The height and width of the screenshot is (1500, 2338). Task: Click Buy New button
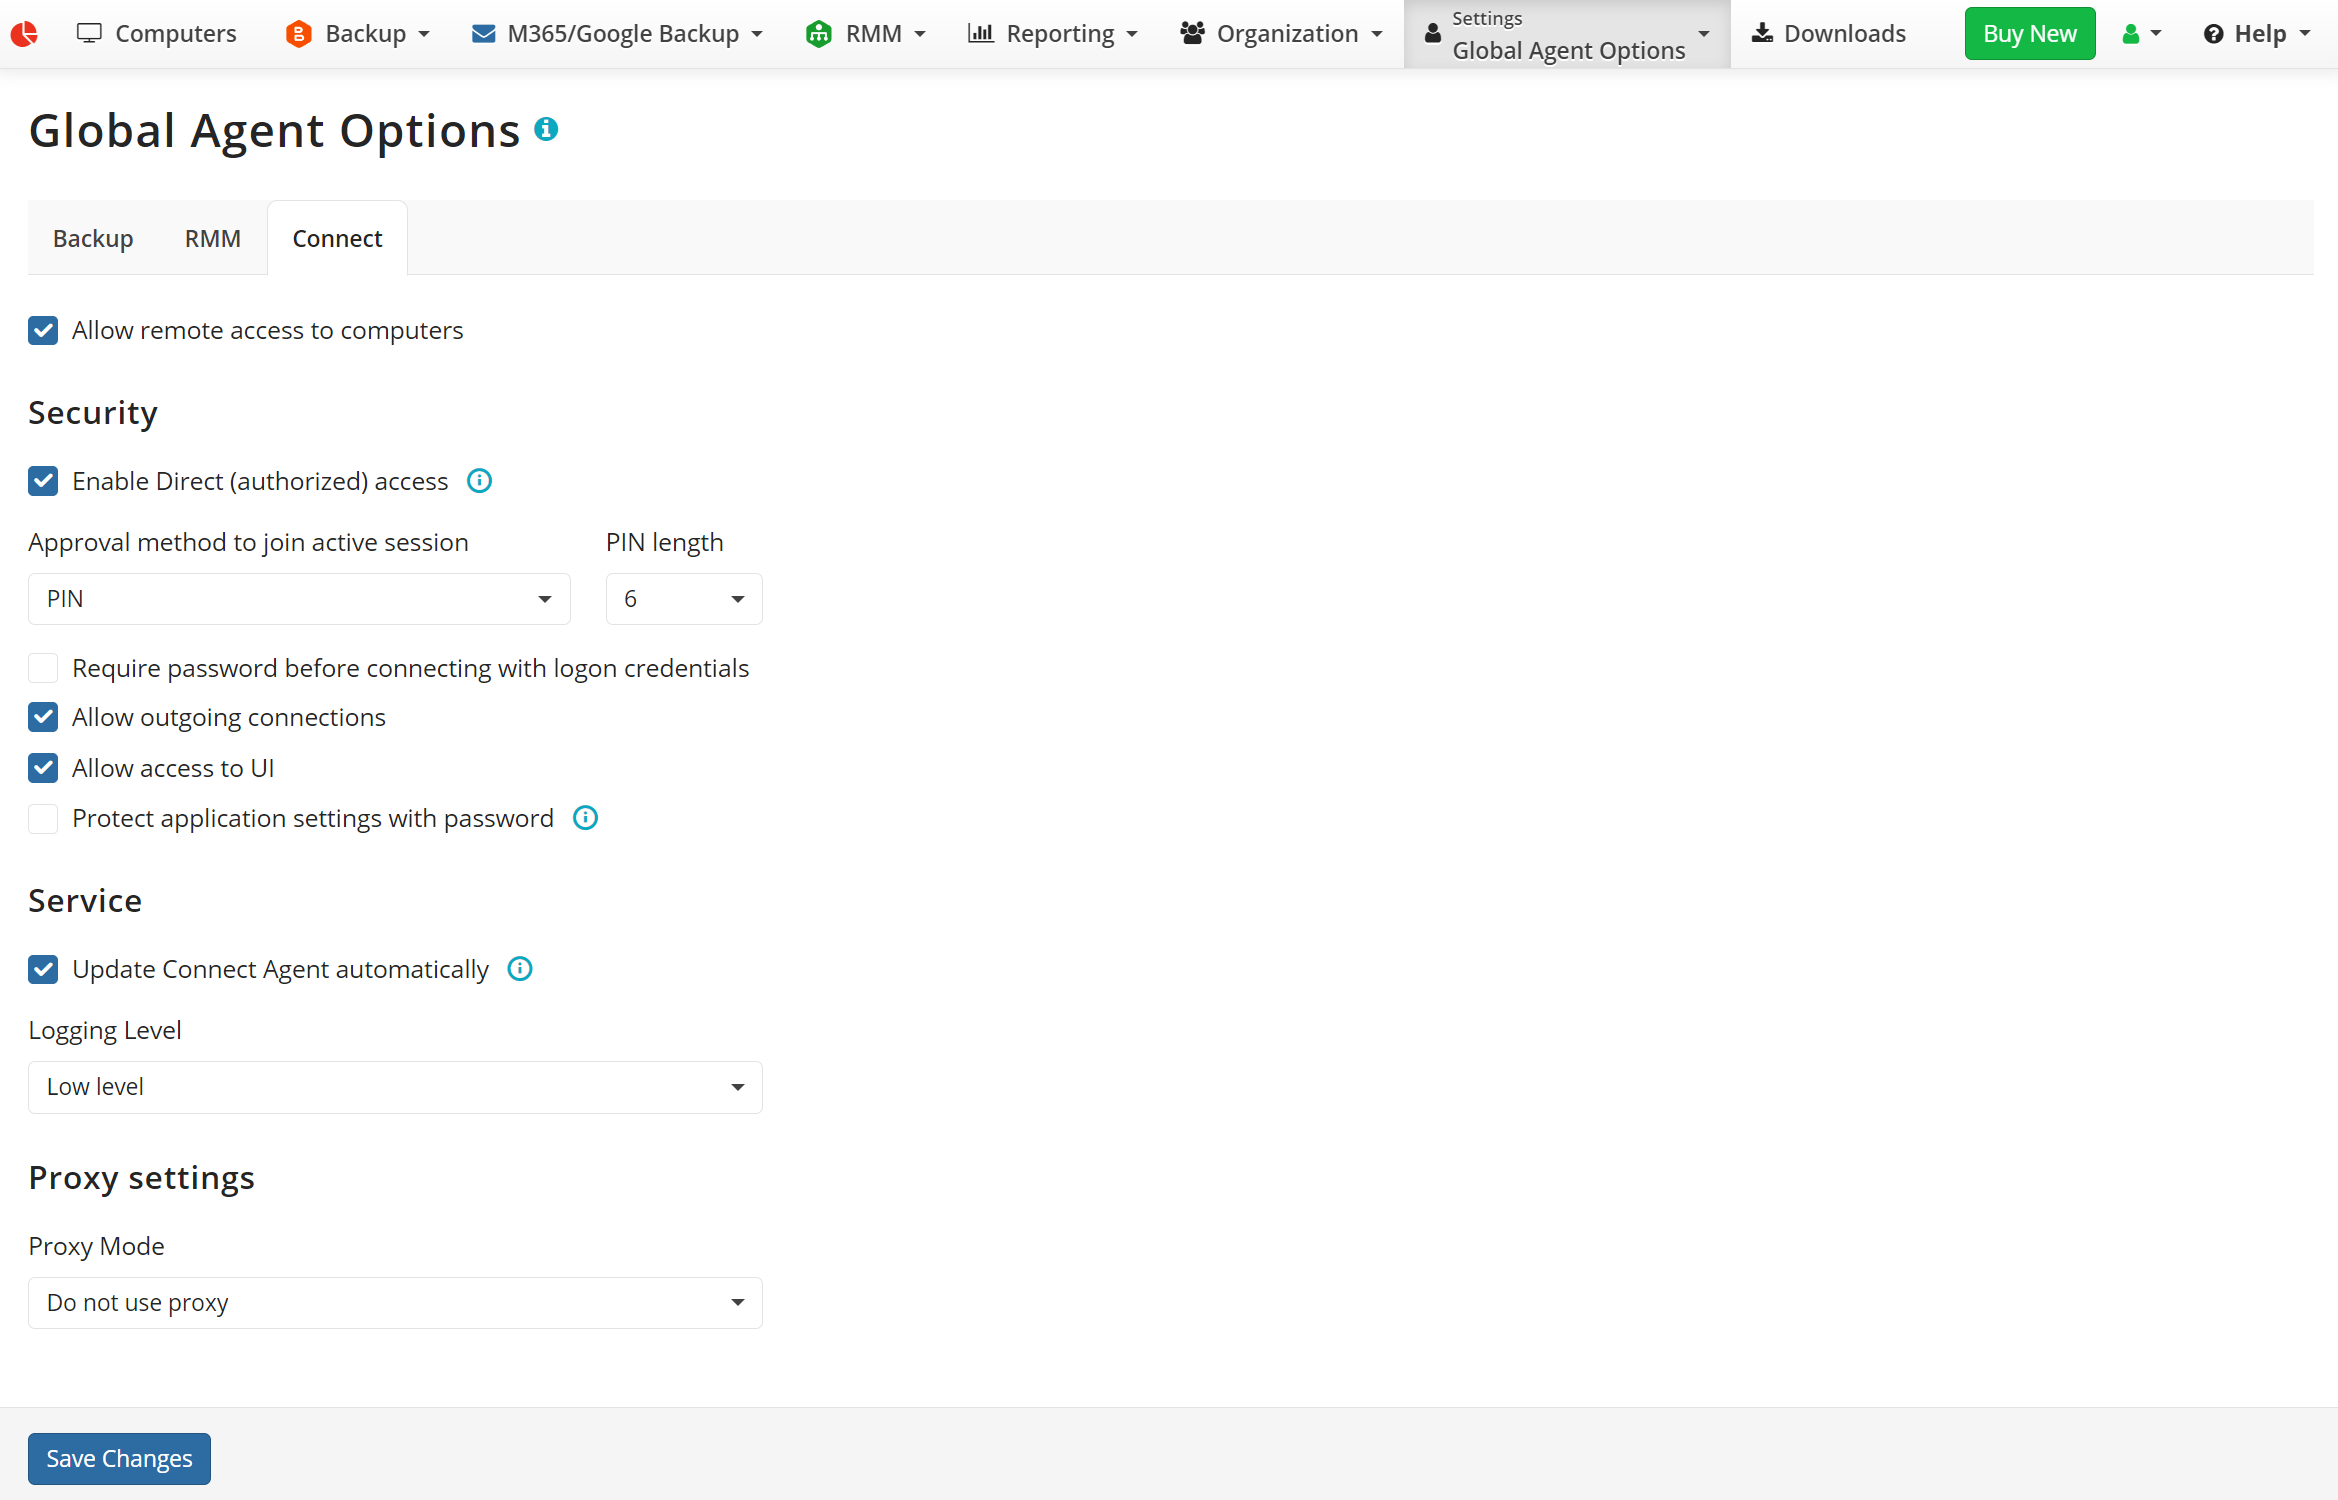pos(2030,32)
